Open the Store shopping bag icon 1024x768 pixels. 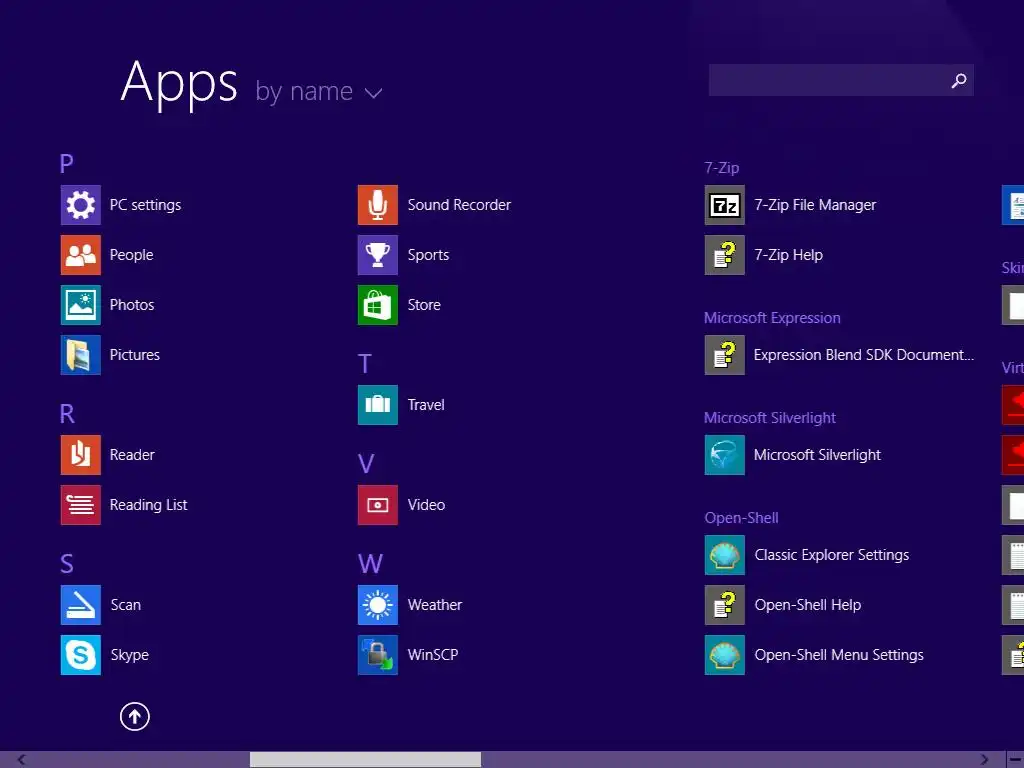coord(377,305)
